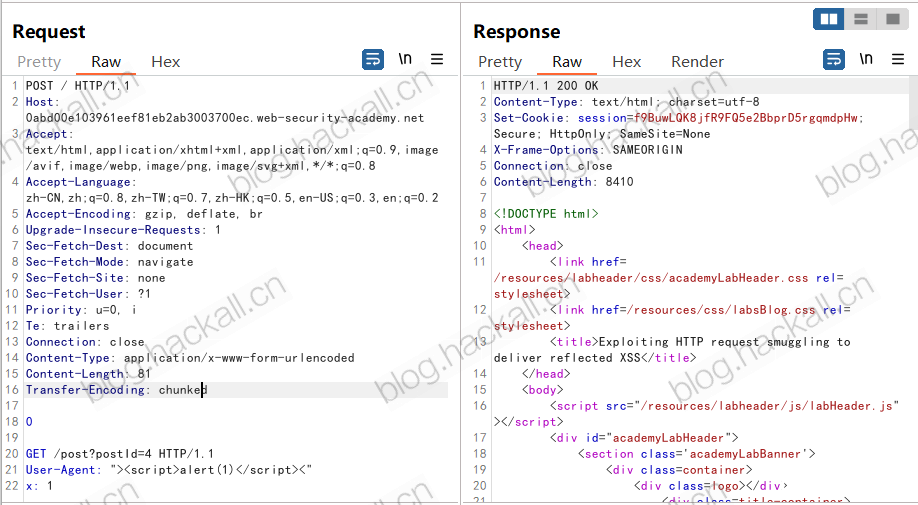This screenshot has height=505, width=918.
Task: Click 'Upgrade-Insecure-Requests: 1' line
Action: (123, 230)
